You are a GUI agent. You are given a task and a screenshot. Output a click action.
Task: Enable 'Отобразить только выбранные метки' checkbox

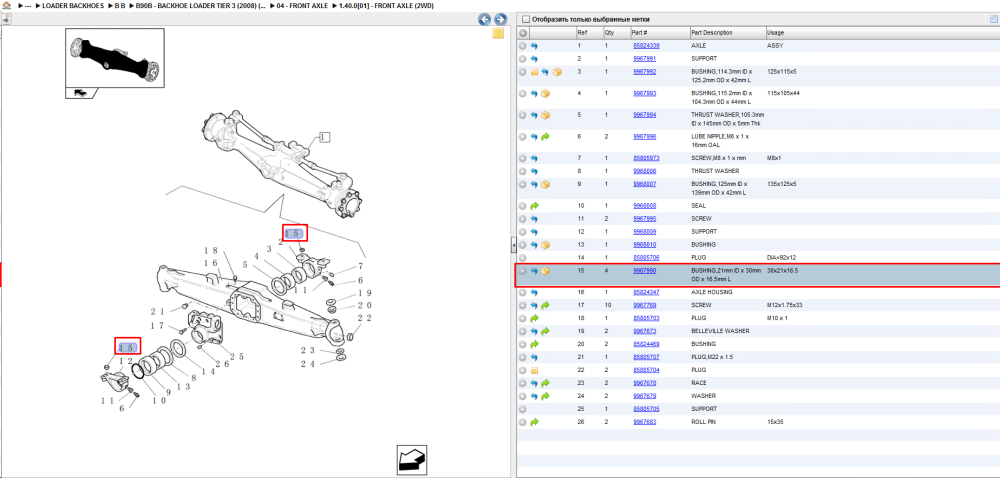pyautogui.click(x=526, y=19)
